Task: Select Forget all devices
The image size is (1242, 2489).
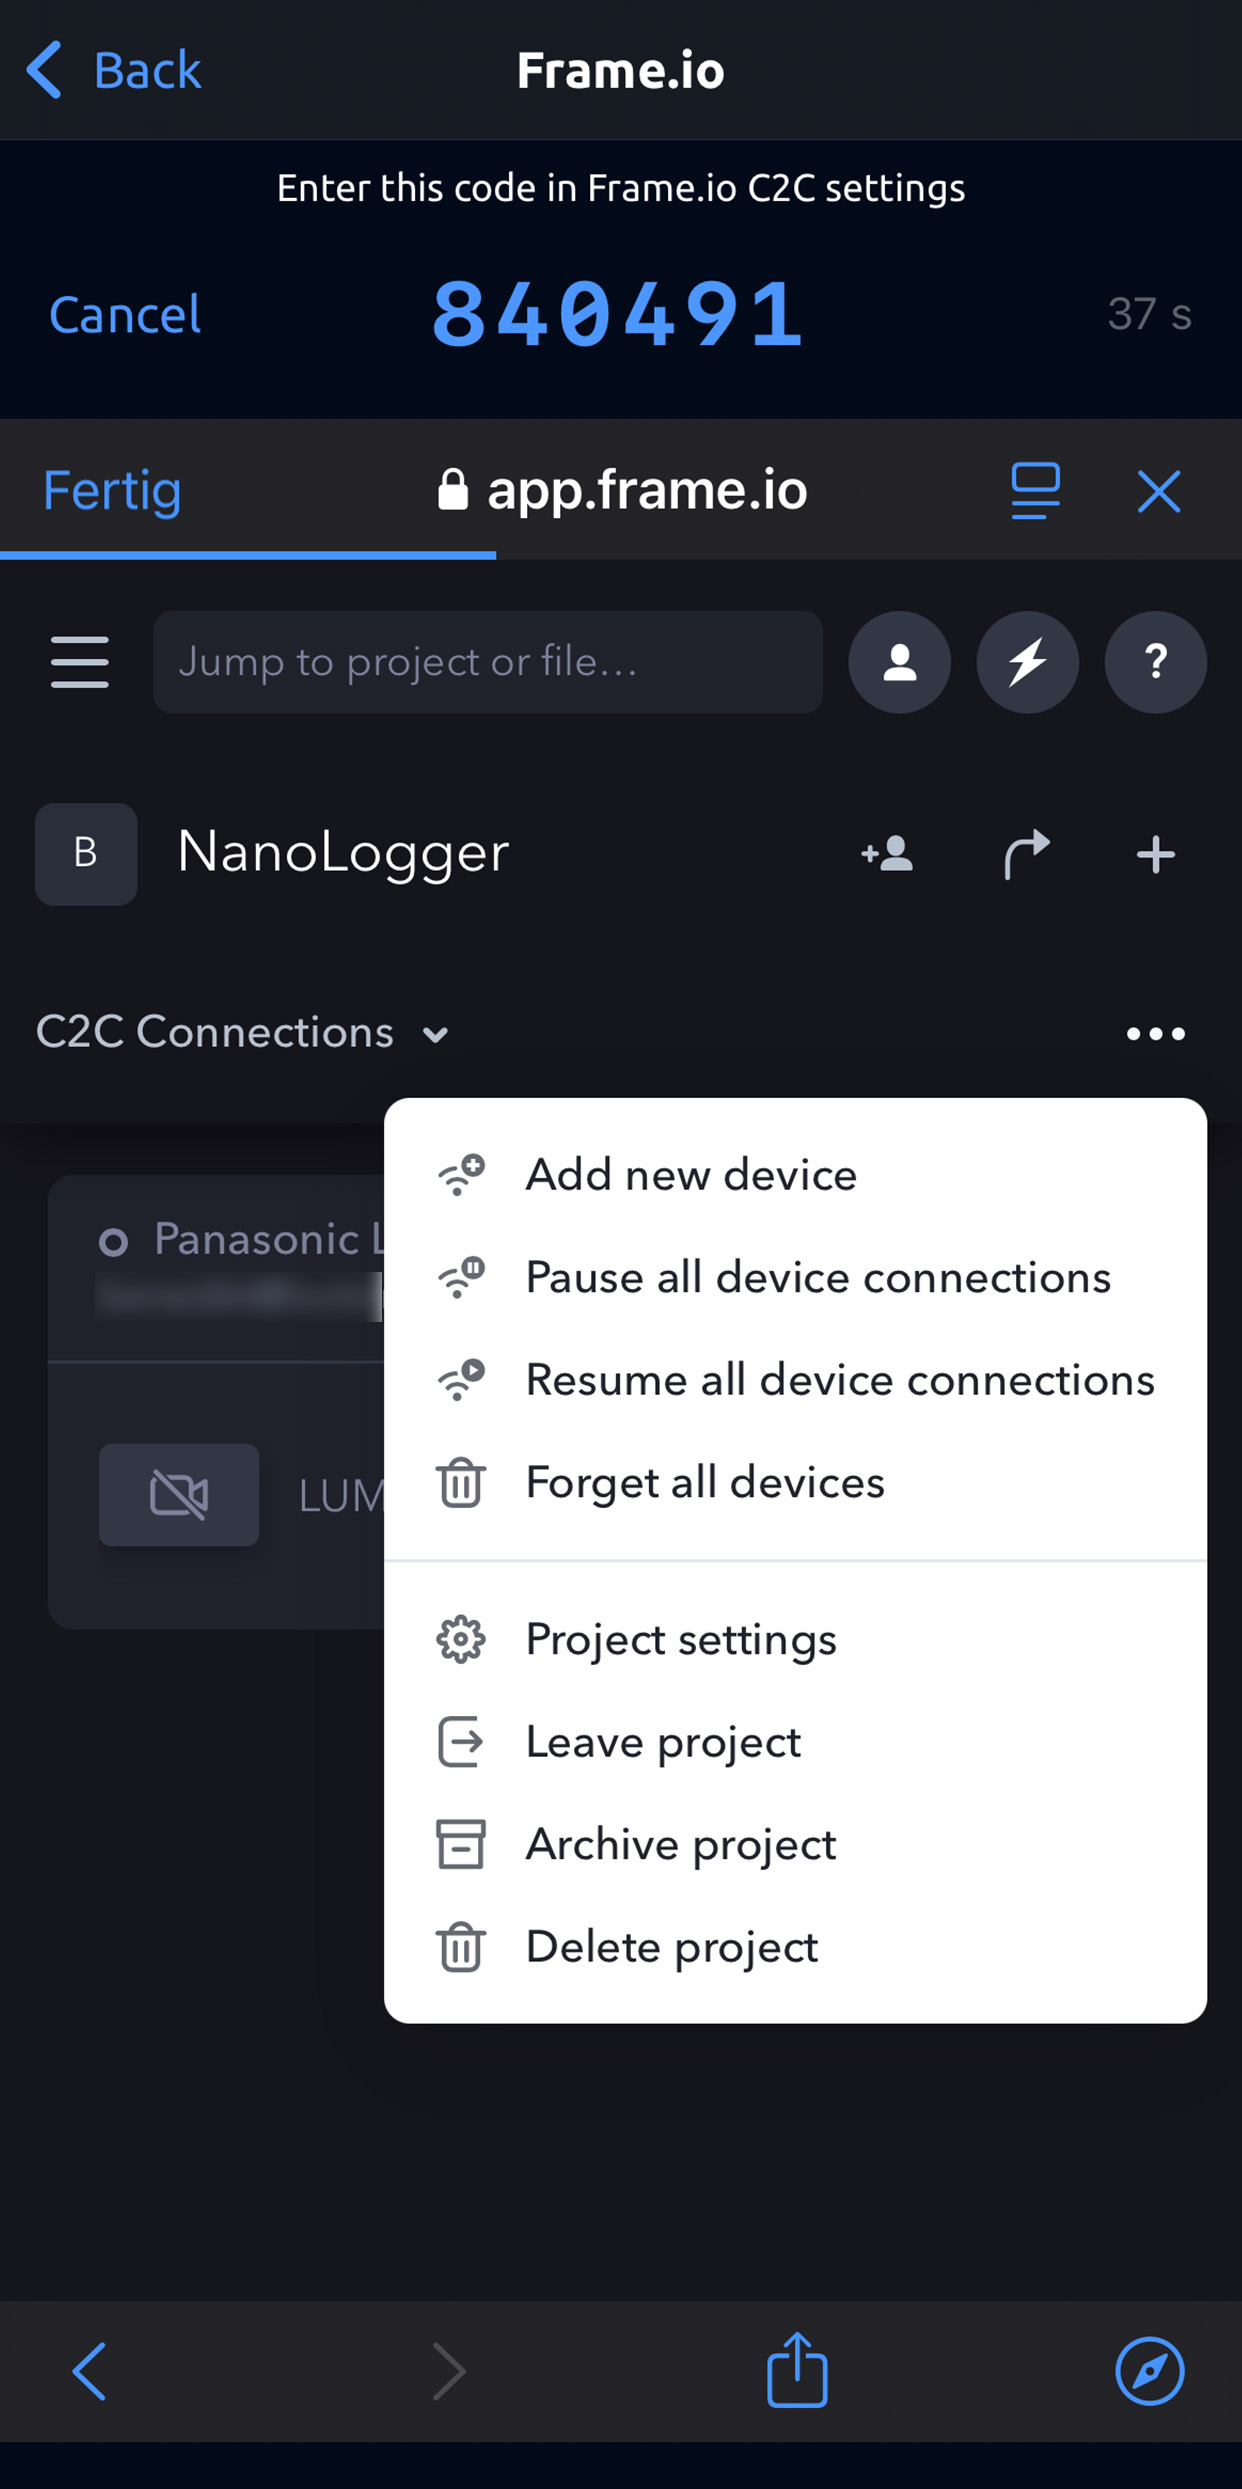Action: coord(795,1482)
